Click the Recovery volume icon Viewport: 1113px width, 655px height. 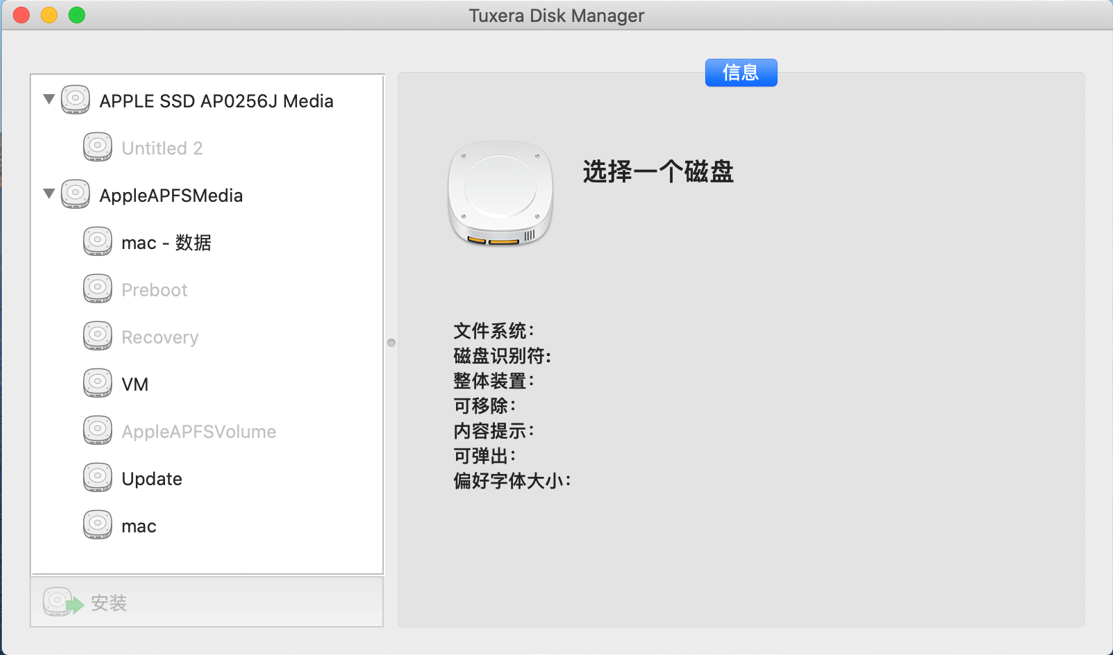click(97, 336)
